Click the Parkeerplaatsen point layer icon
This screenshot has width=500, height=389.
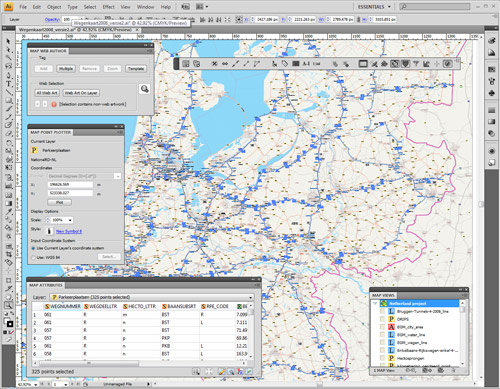click(x=34, y=150)
